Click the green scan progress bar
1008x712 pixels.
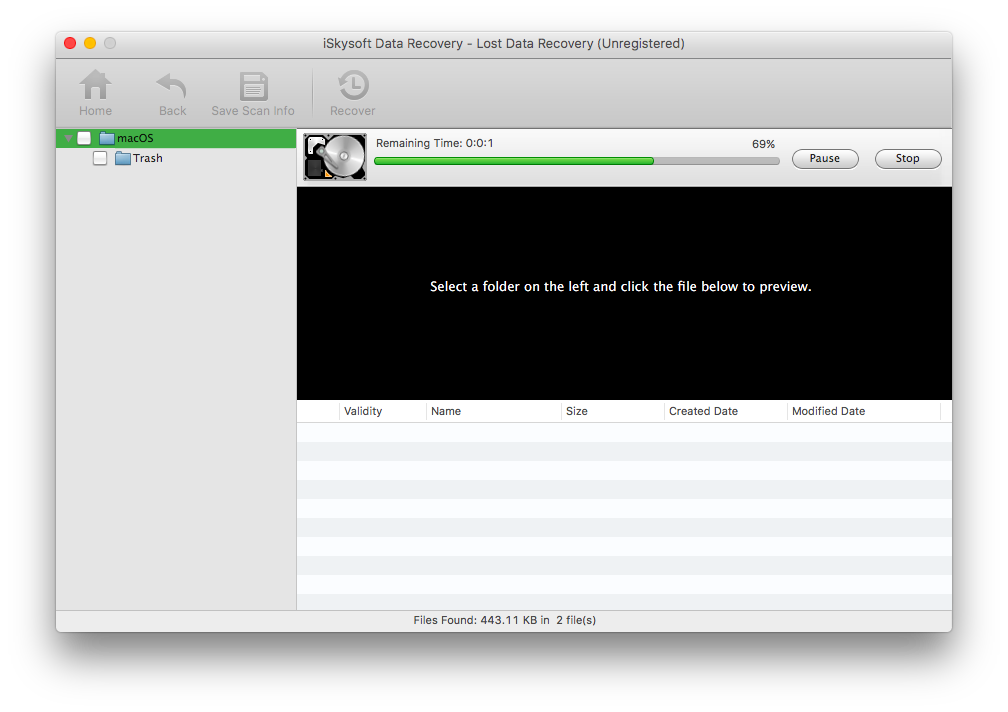point(577,161)
